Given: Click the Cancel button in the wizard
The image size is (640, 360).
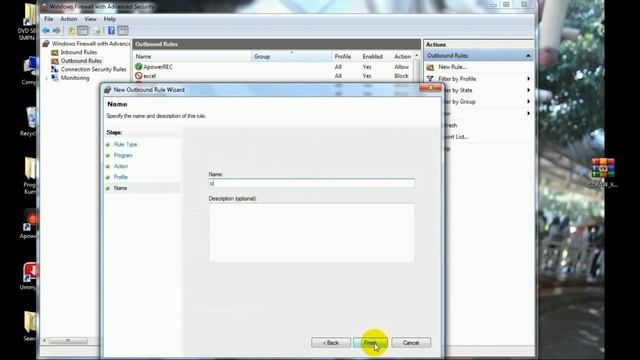Looking at the screenshot, I should 411,343.
